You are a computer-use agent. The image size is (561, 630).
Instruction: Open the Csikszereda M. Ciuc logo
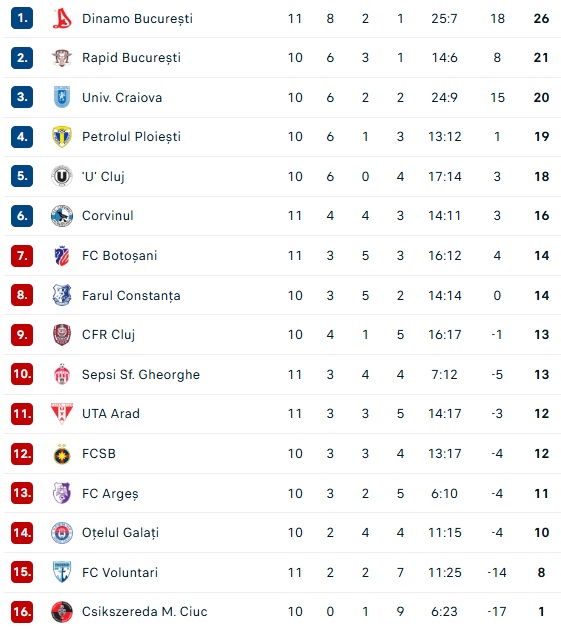point(62,612)
